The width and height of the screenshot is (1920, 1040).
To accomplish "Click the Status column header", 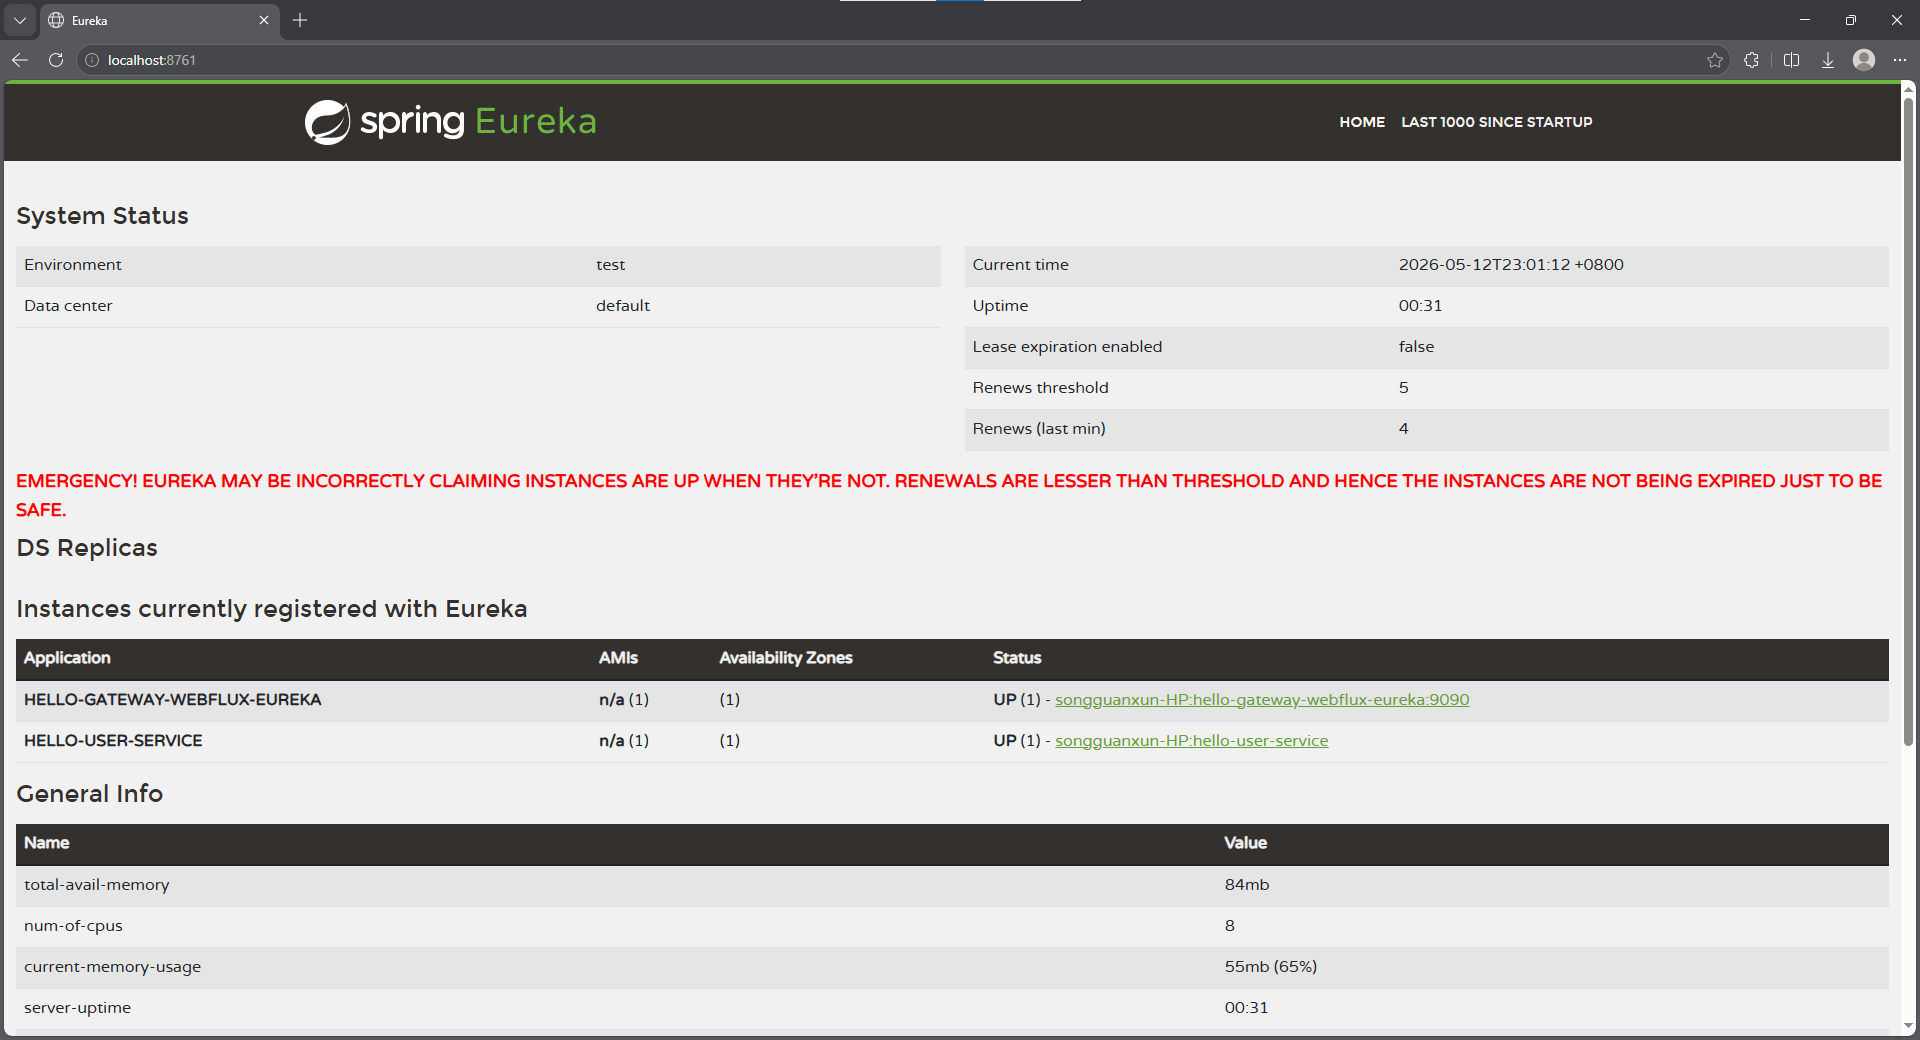I will 1017,658.
